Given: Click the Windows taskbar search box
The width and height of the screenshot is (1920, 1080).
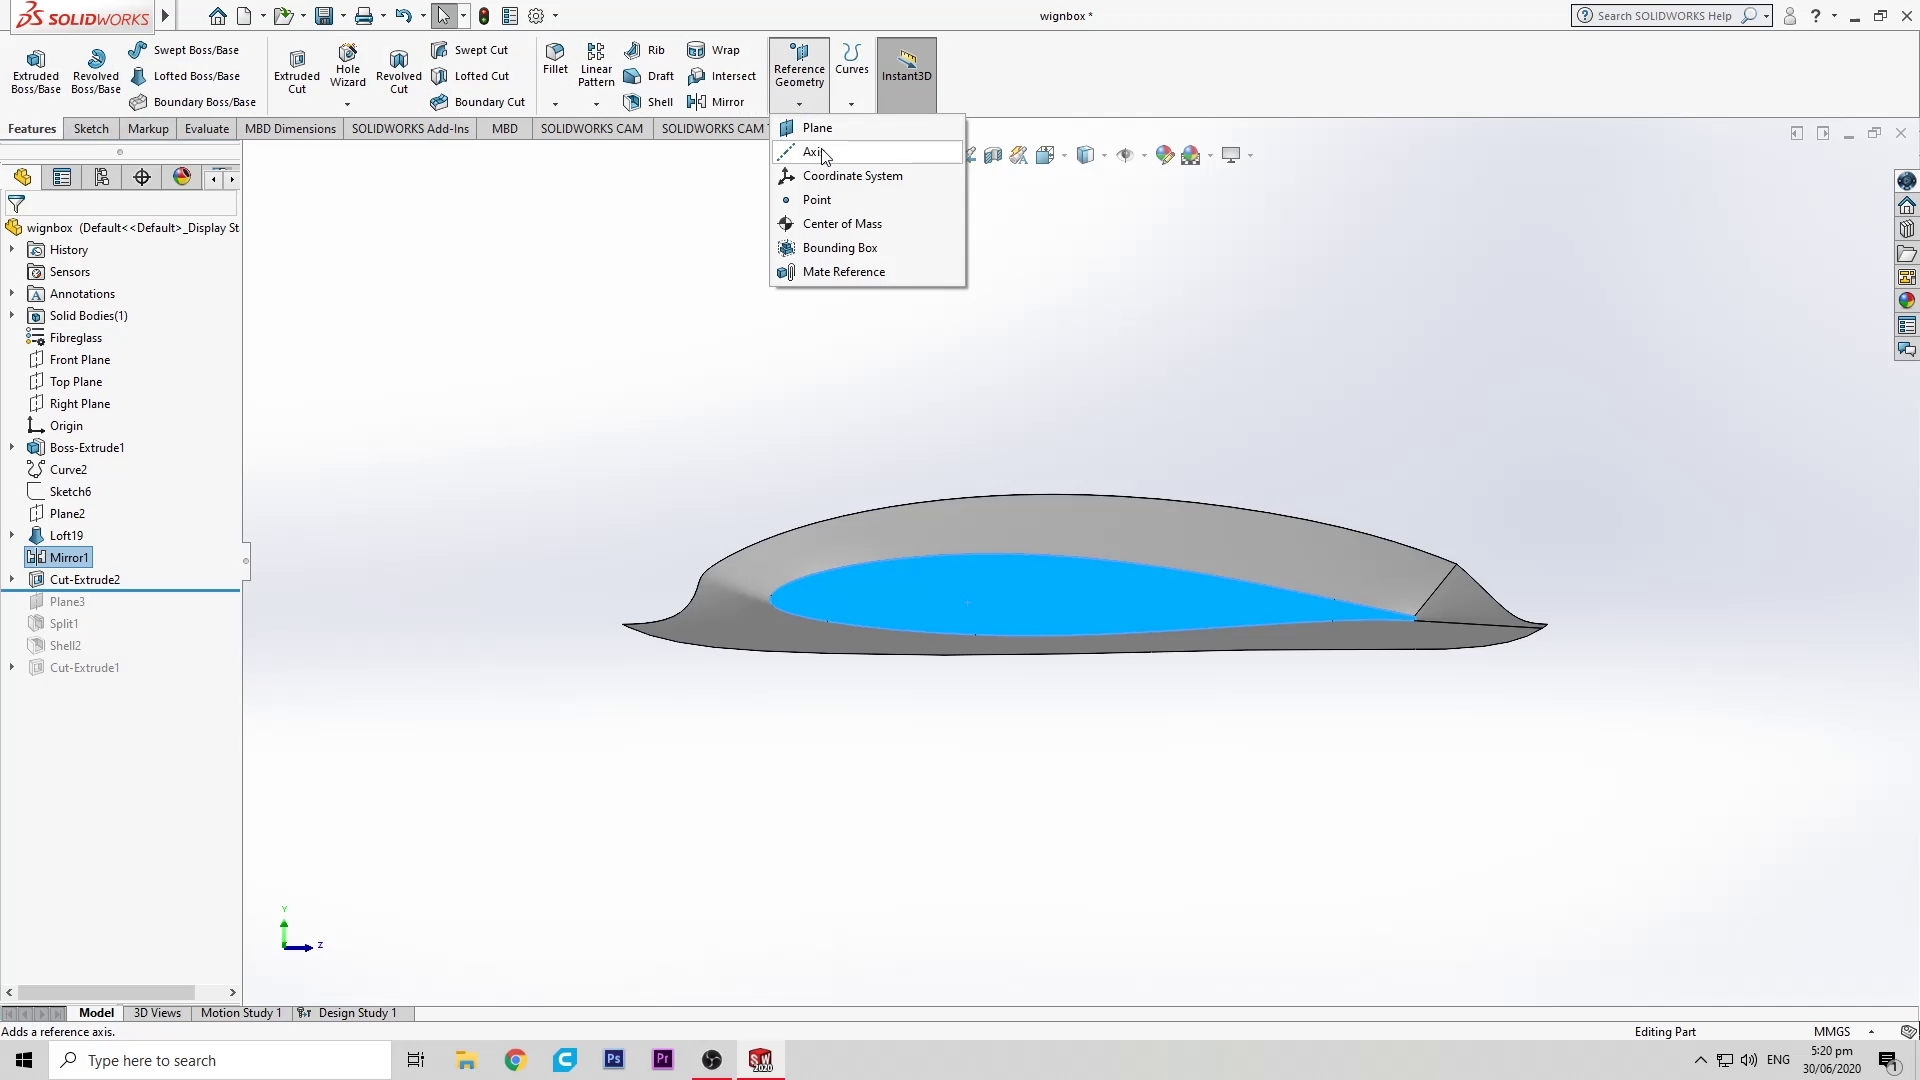Looking at the screenshot, I should click(220, 1060).
